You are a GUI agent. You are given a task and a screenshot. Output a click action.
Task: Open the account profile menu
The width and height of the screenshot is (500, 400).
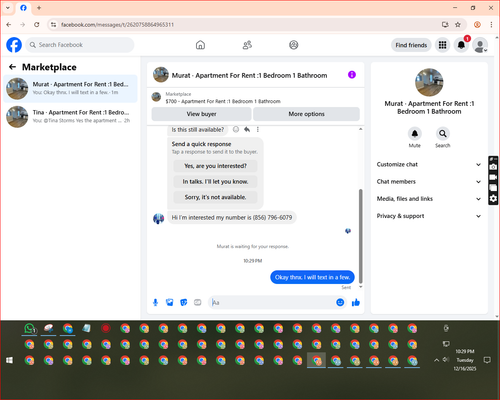click(x=480, y=45)
